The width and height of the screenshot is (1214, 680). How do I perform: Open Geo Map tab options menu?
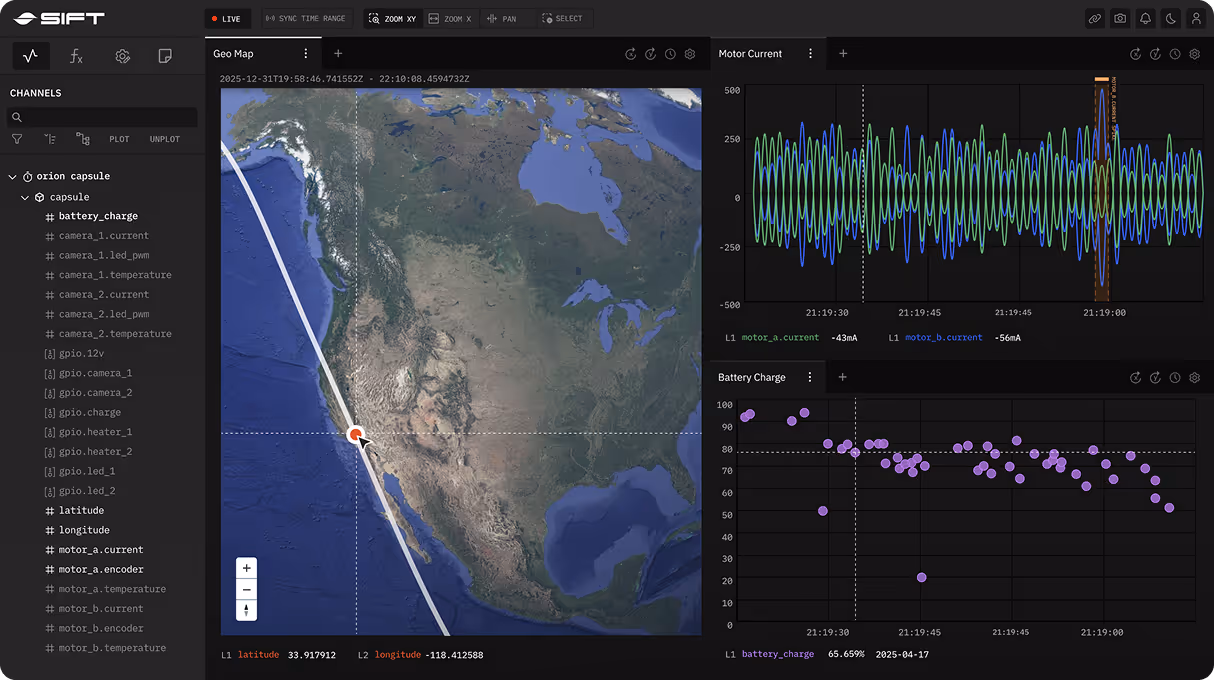point(306,54)
